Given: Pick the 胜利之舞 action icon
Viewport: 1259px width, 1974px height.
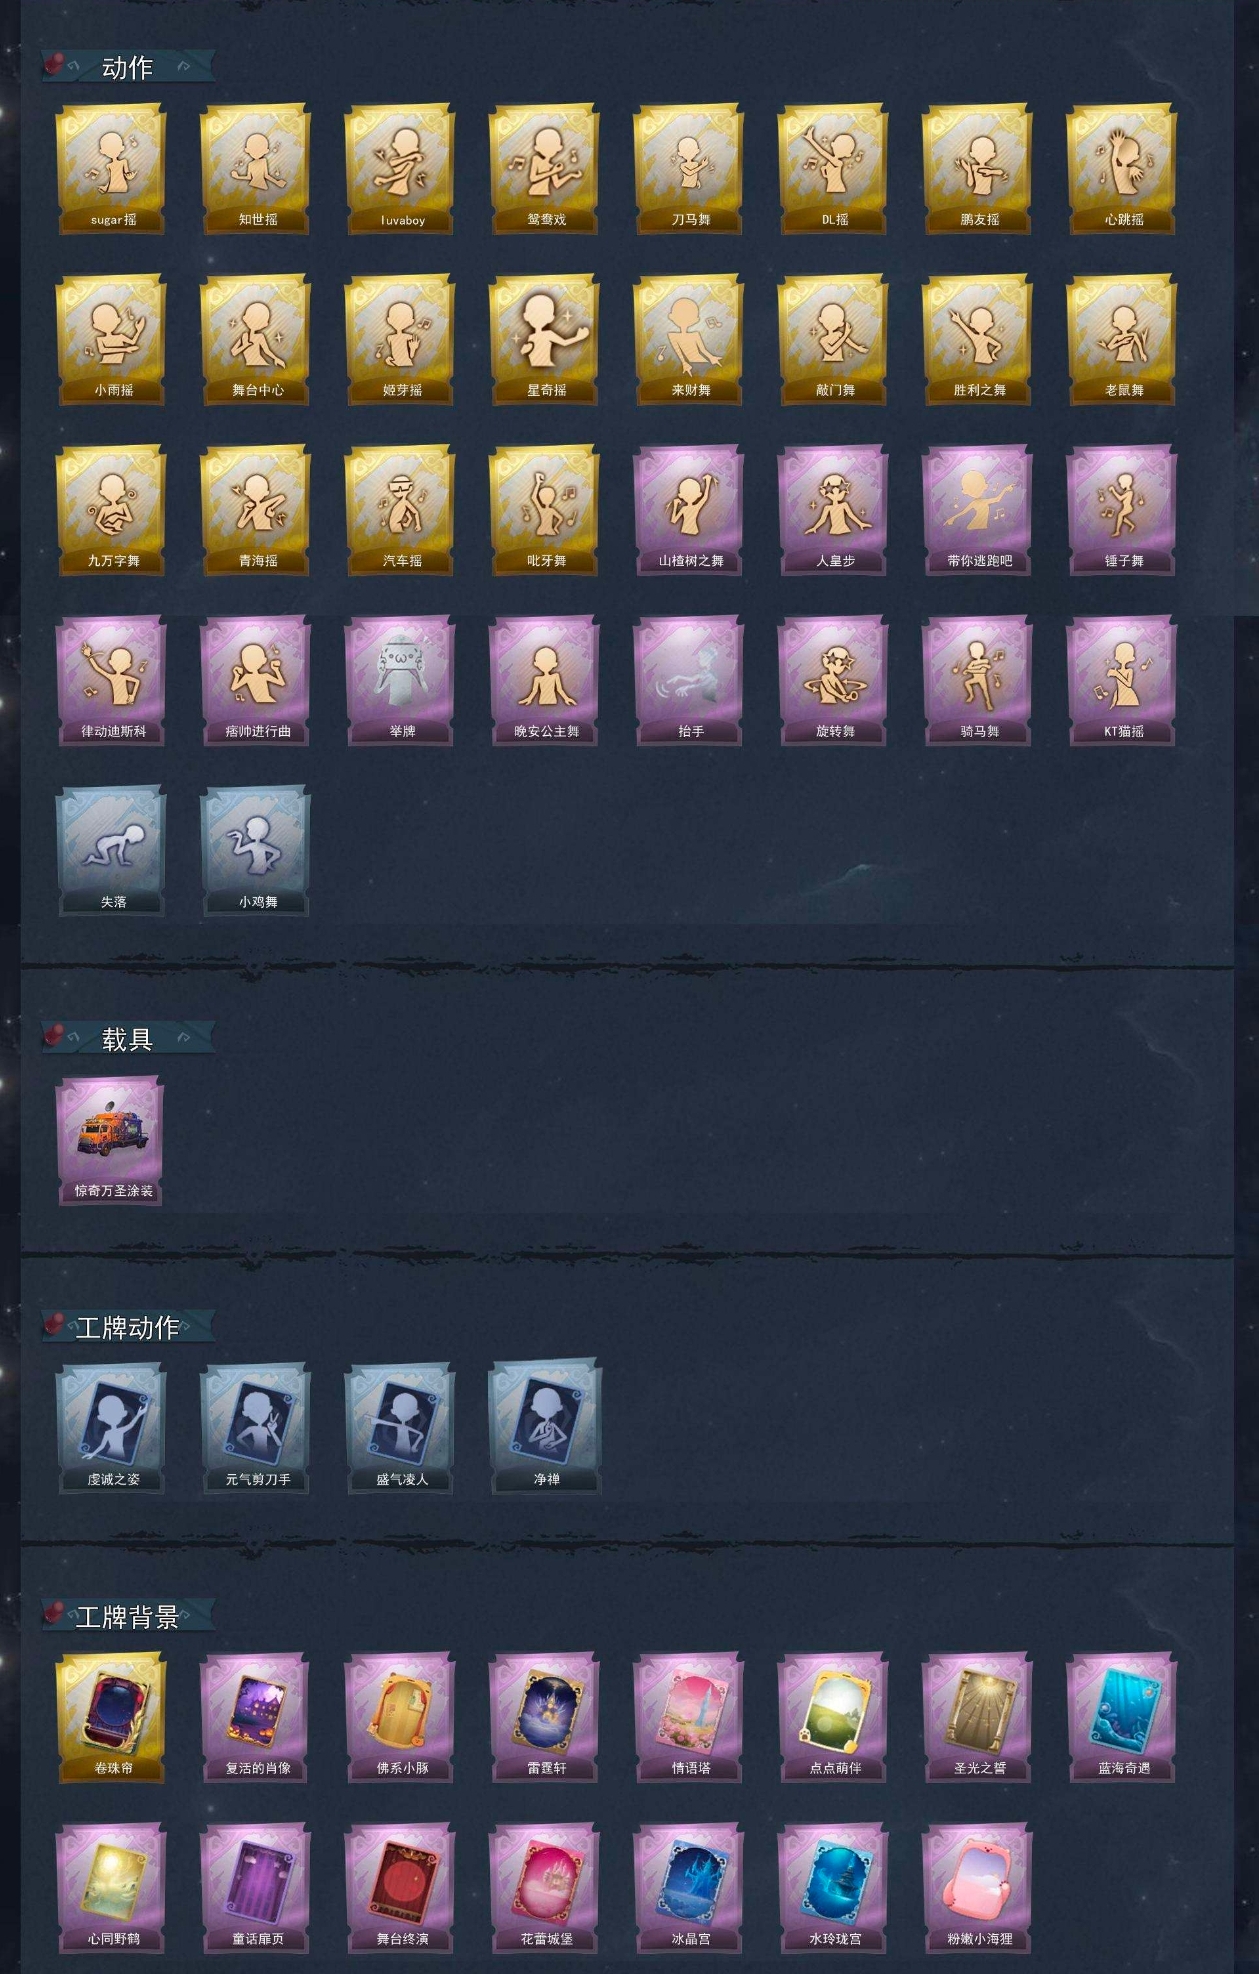Looking at the screenshot, I should point(977,340).
